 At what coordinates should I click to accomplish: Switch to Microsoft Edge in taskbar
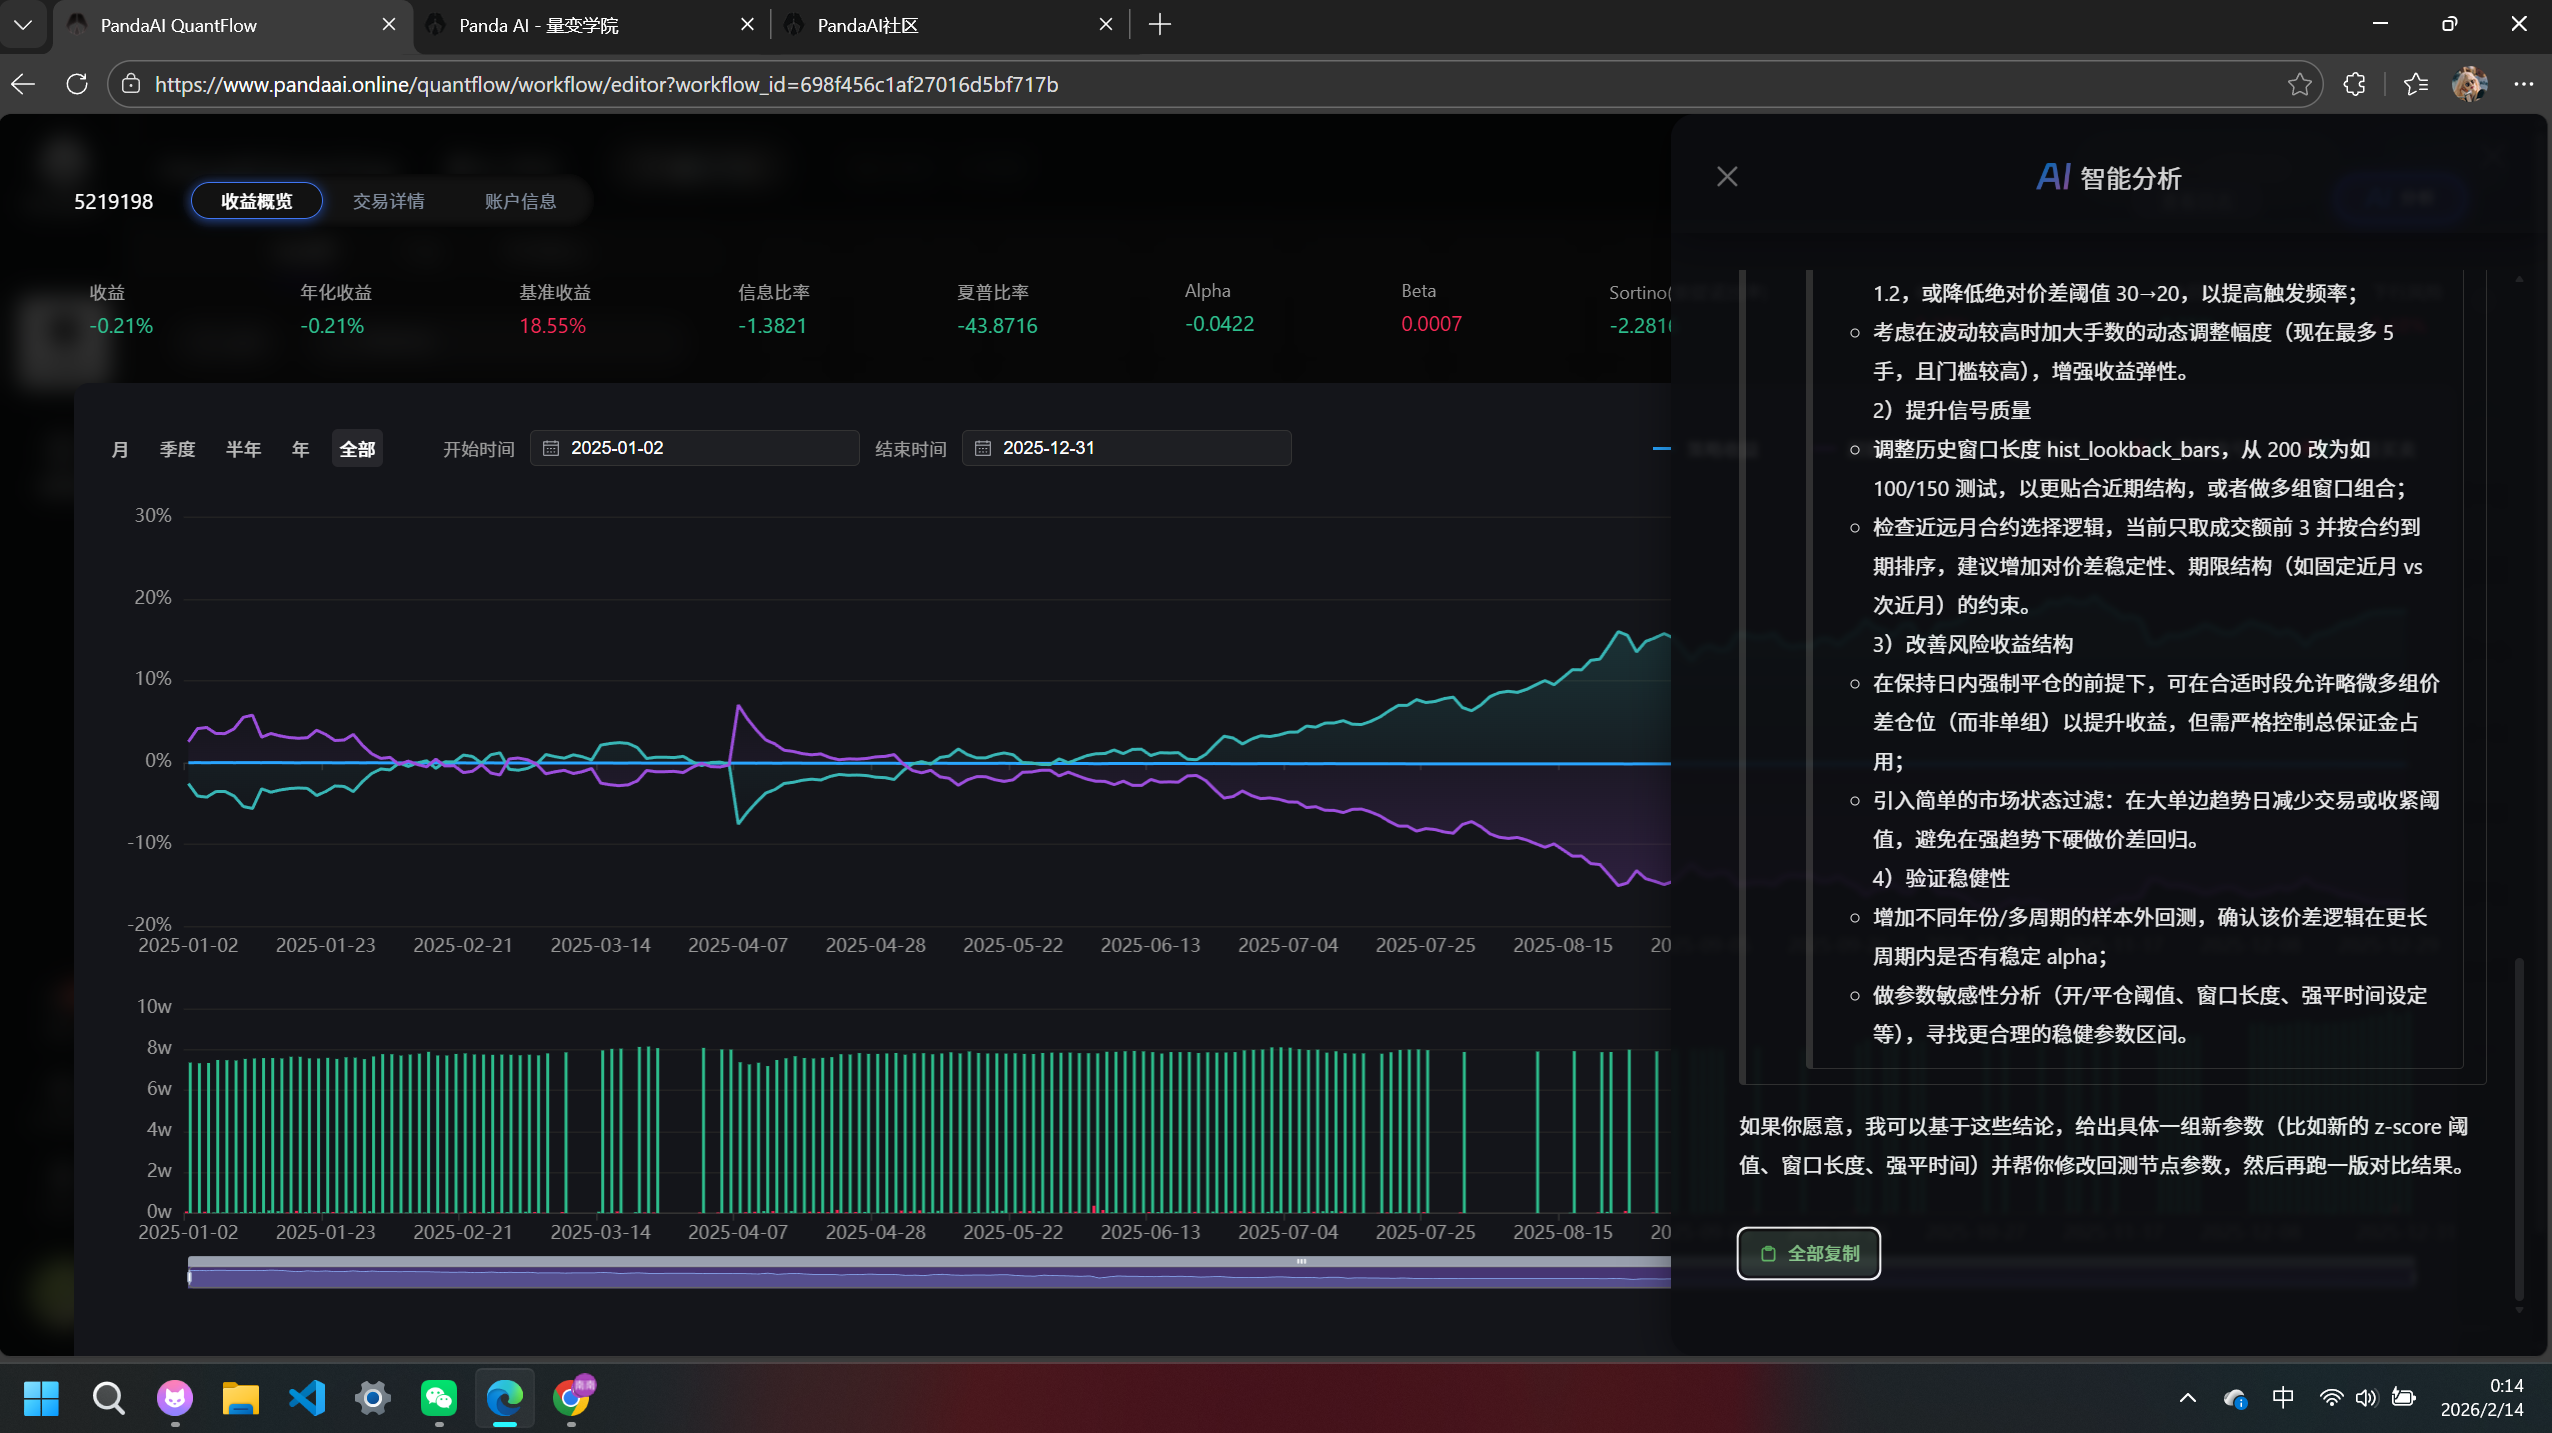(505, 1398)
